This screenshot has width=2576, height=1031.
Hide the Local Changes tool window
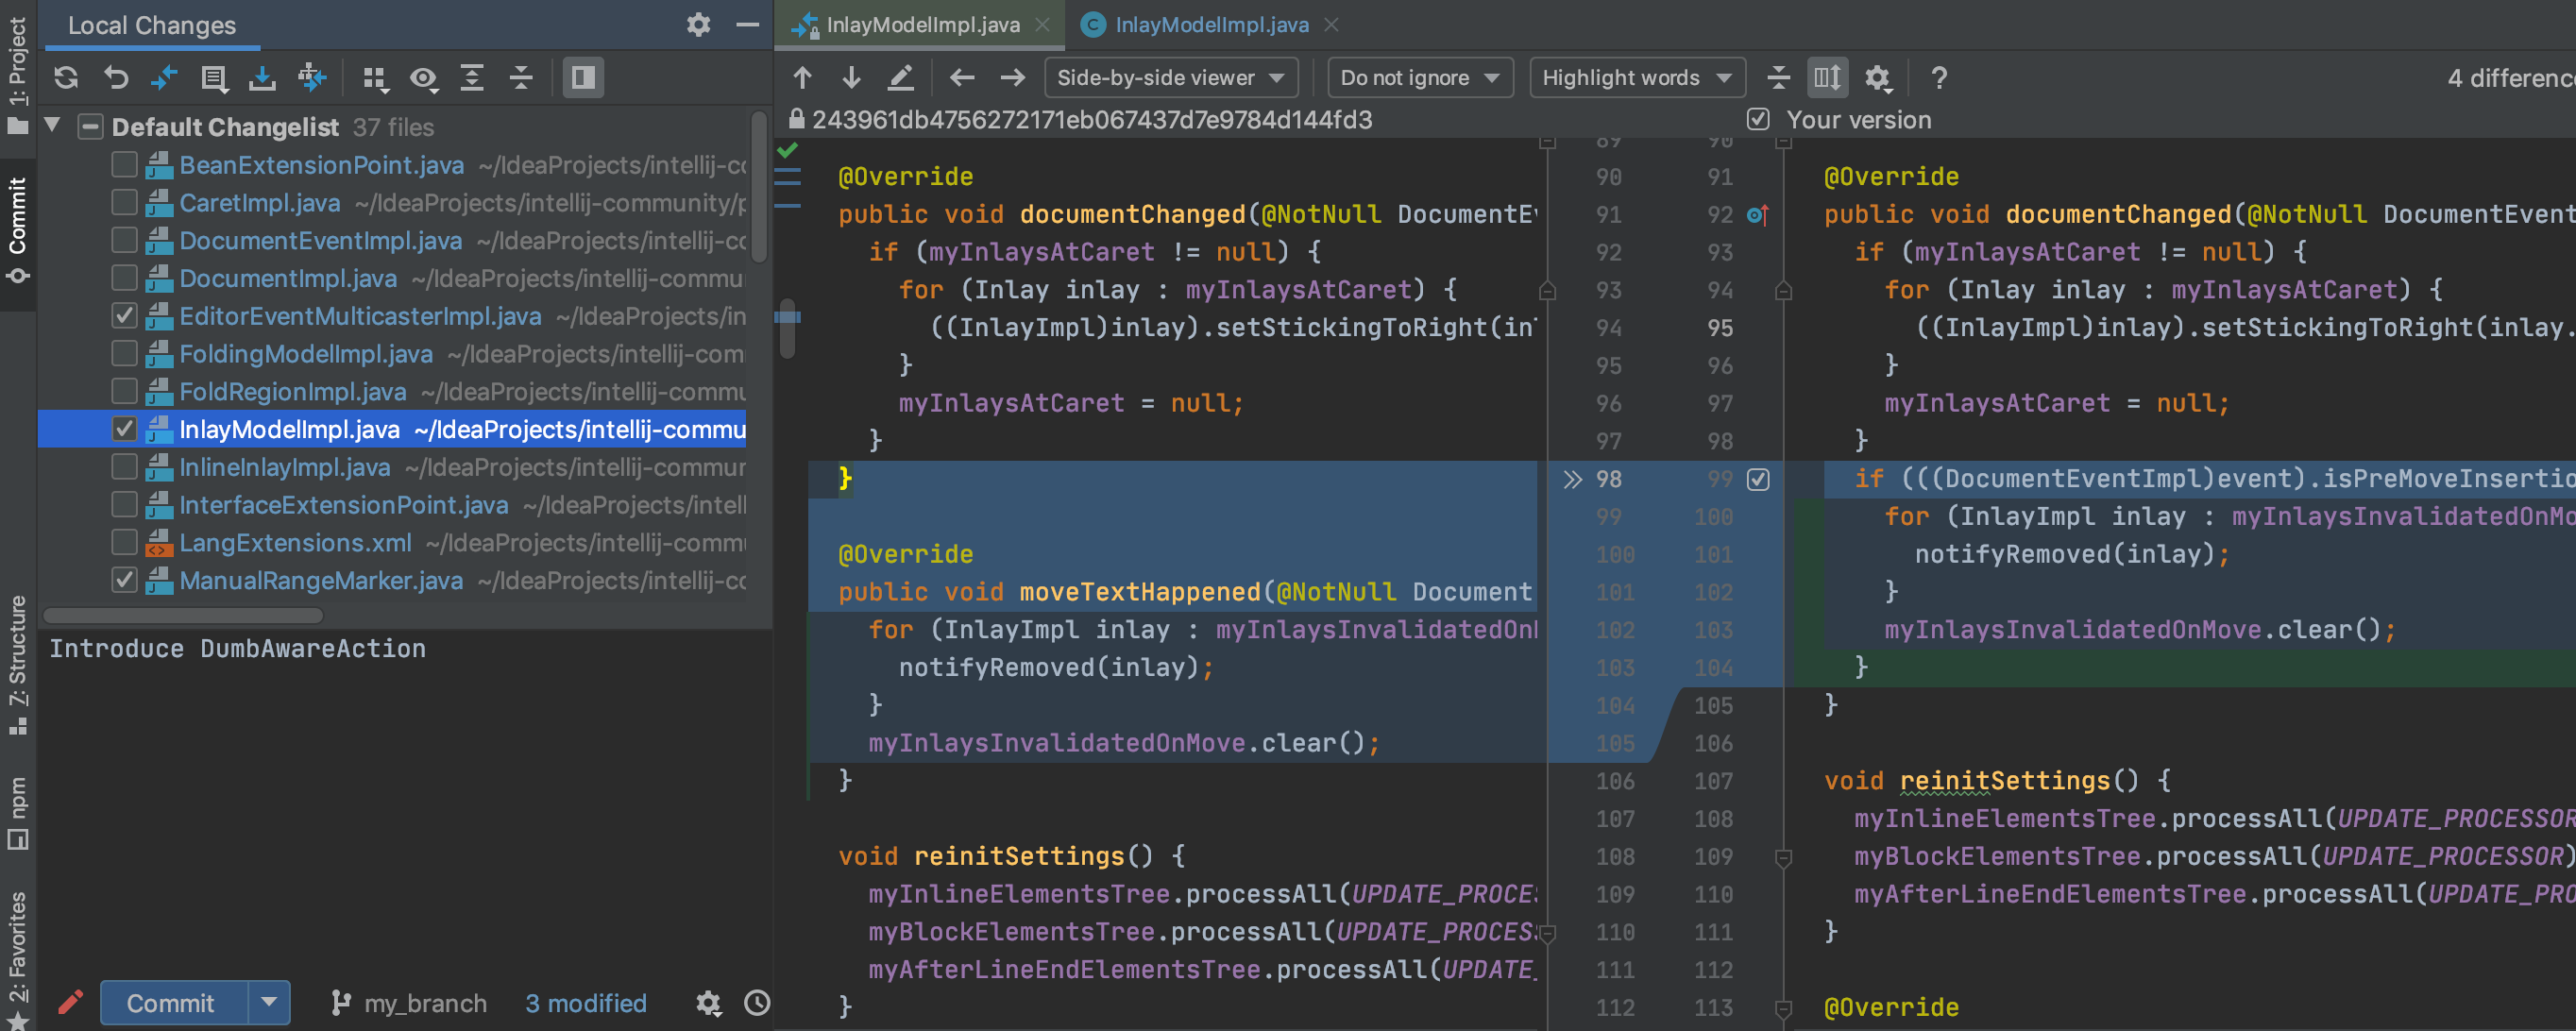click(x=748, y=25)
